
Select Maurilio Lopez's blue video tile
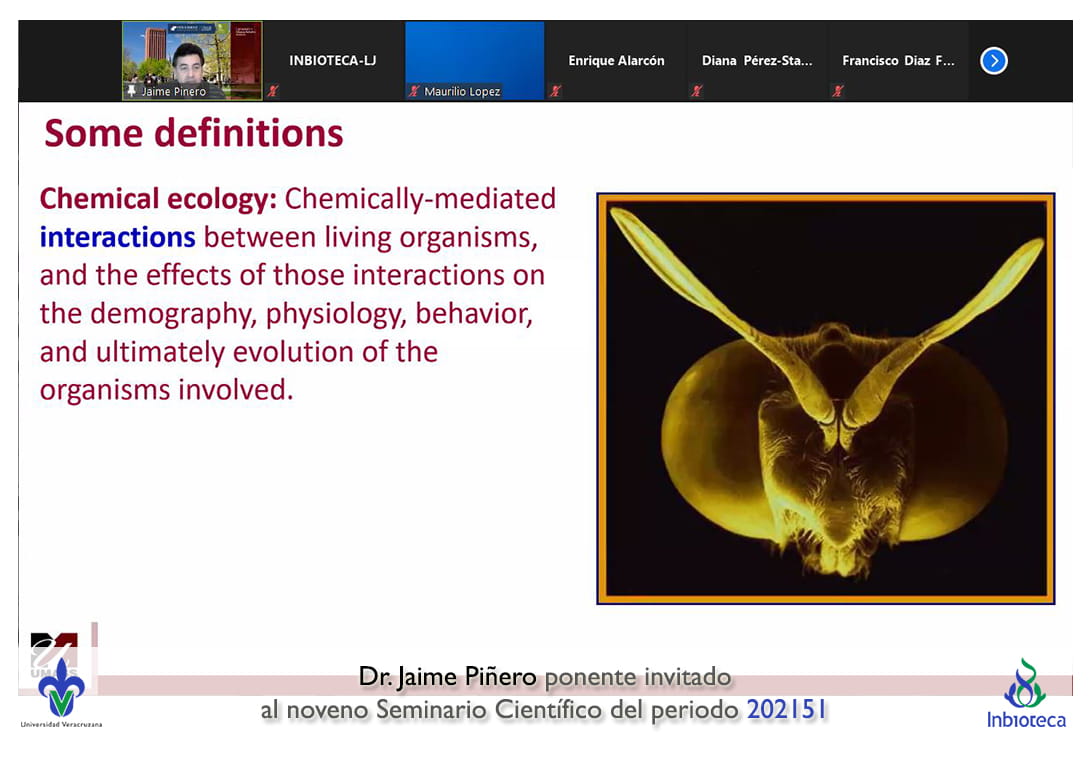click(474, 55)
